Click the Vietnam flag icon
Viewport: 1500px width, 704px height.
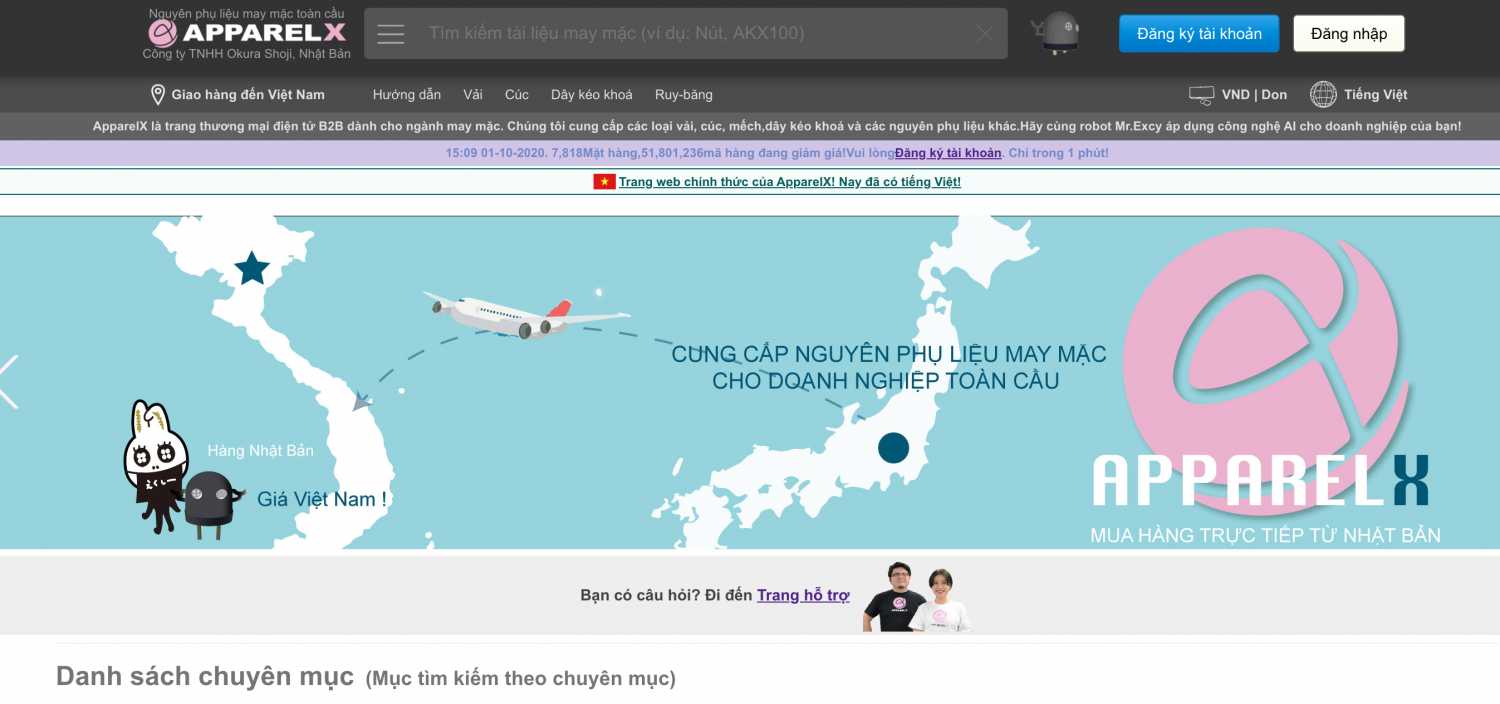pos(604,182)
